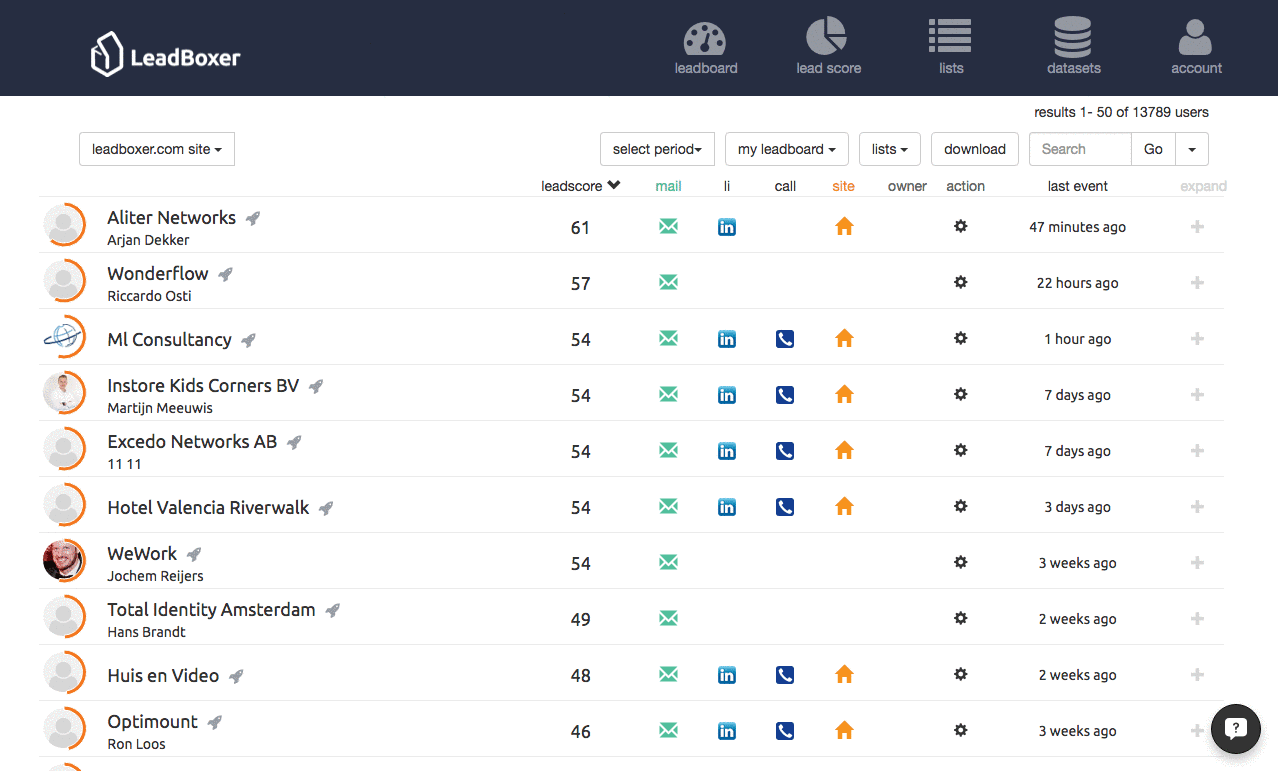The image size is (1278, 771).
Task: Sort by leadscore column header
Action: tap(580, 186)
